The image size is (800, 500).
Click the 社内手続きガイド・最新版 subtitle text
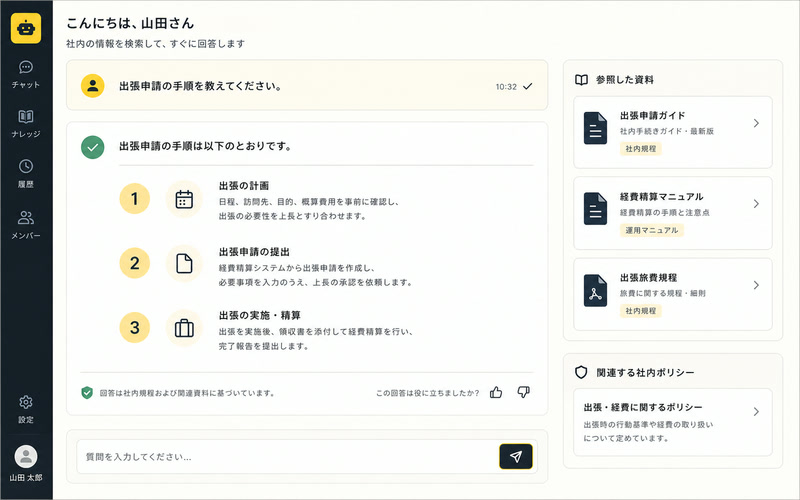[667, 131]
